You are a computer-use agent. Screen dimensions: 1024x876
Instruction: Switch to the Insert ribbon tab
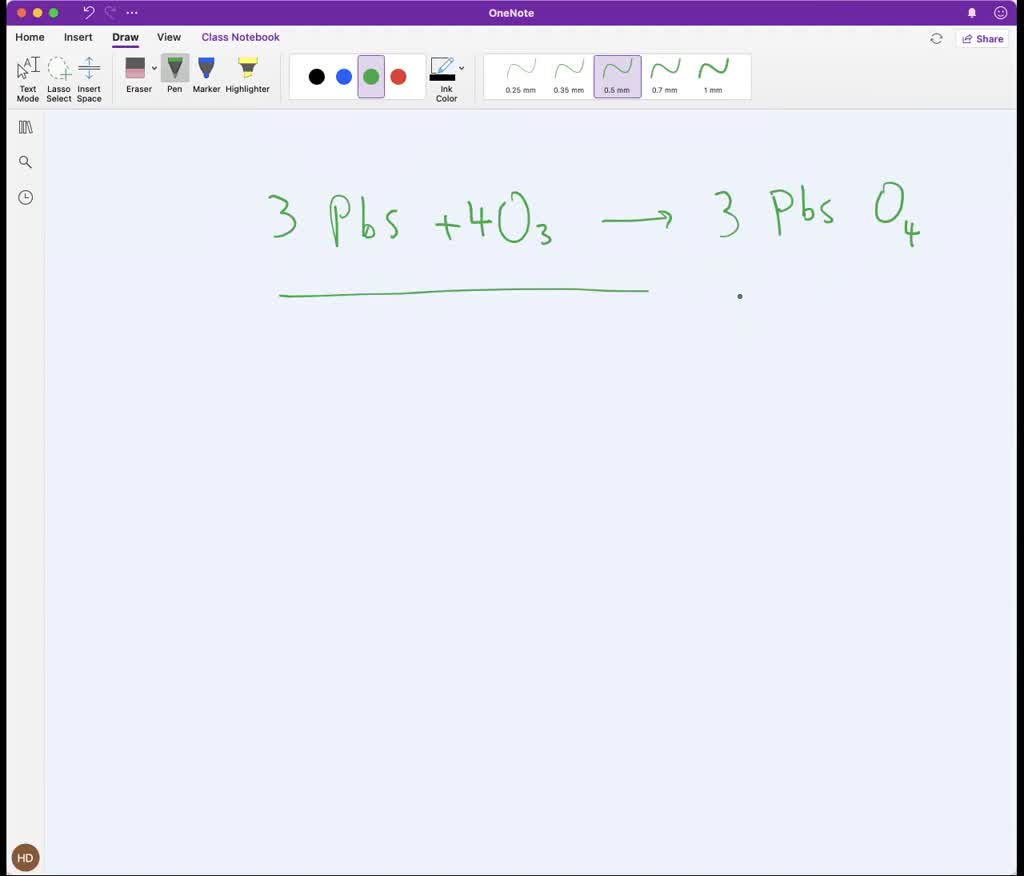point(78,37)
